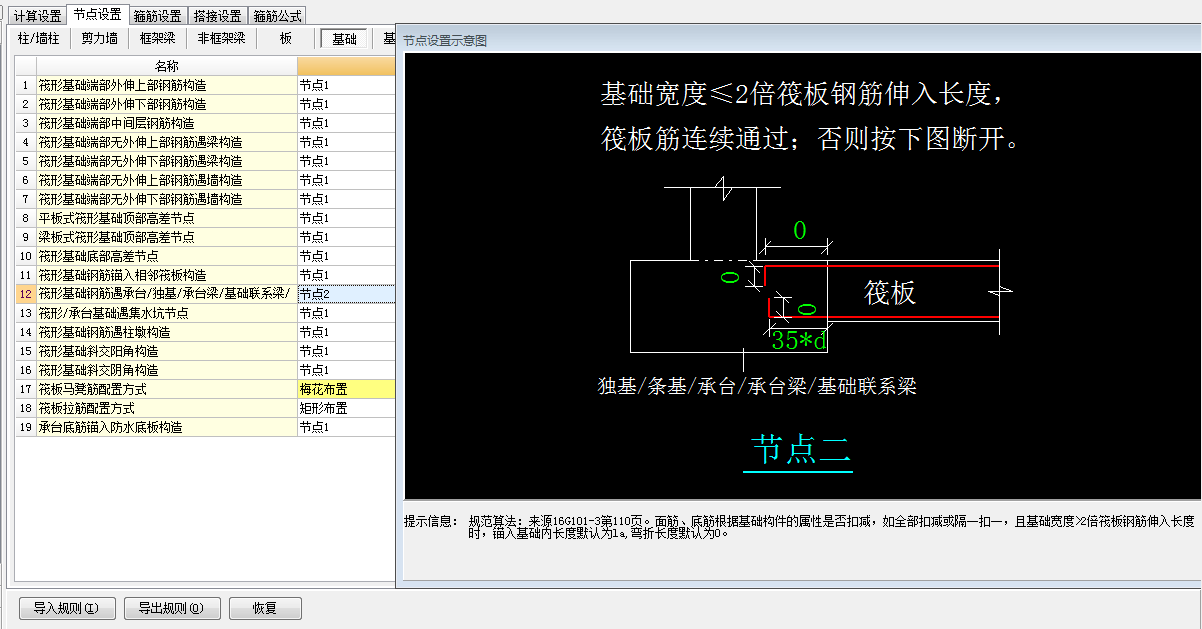Switch to the 计算设置 tab
This screenshot has width=1202, height=629.
[x=37, y=16]
